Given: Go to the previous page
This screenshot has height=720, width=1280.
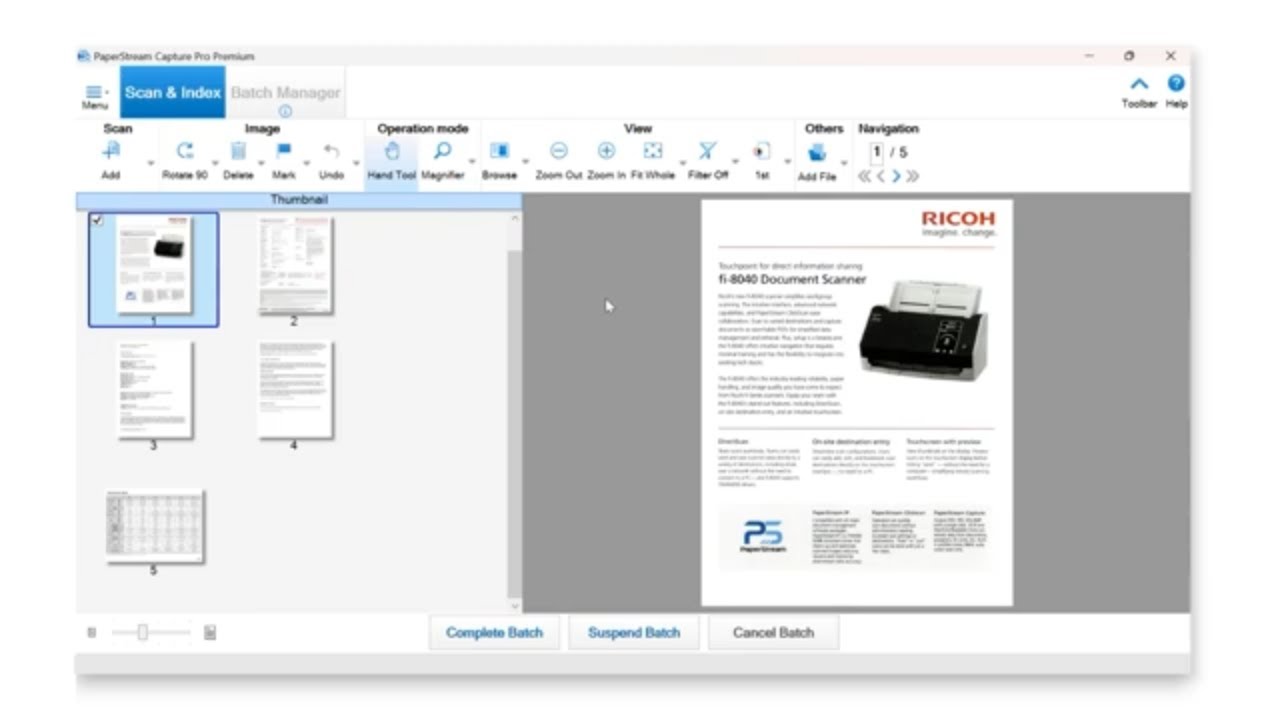Looking at the screenshot, I should 880,177.
